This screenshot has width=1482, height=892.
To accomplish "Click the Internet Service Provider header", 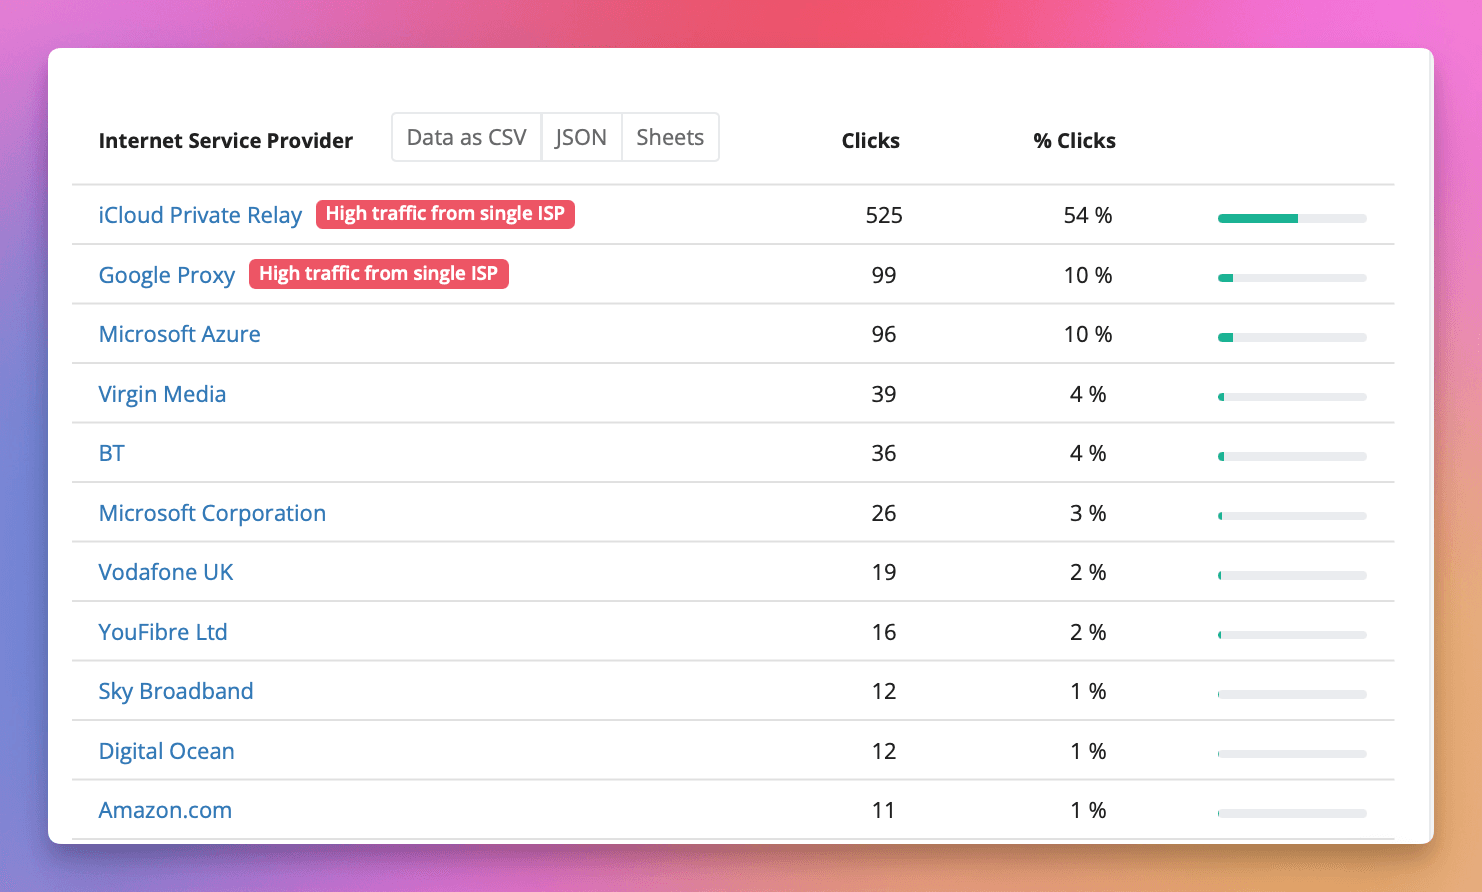I will pos(226,140).
